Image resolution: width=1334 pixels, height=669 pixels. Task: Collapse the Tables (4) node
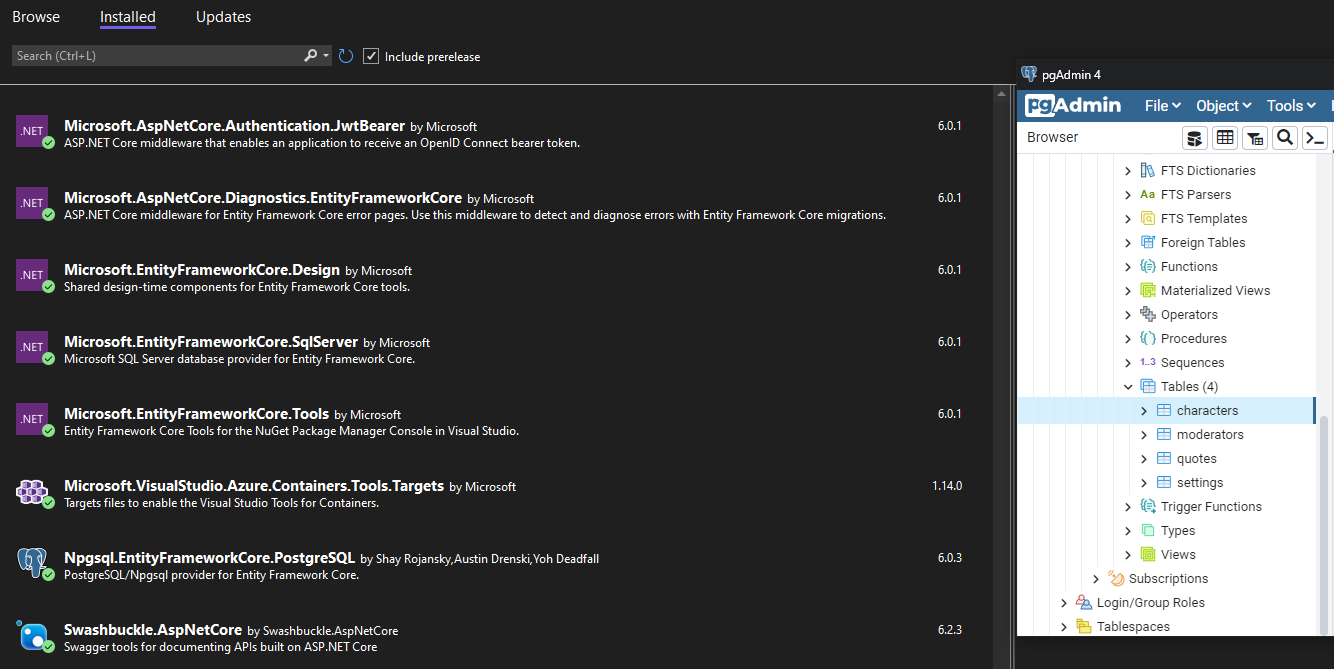1128,386
